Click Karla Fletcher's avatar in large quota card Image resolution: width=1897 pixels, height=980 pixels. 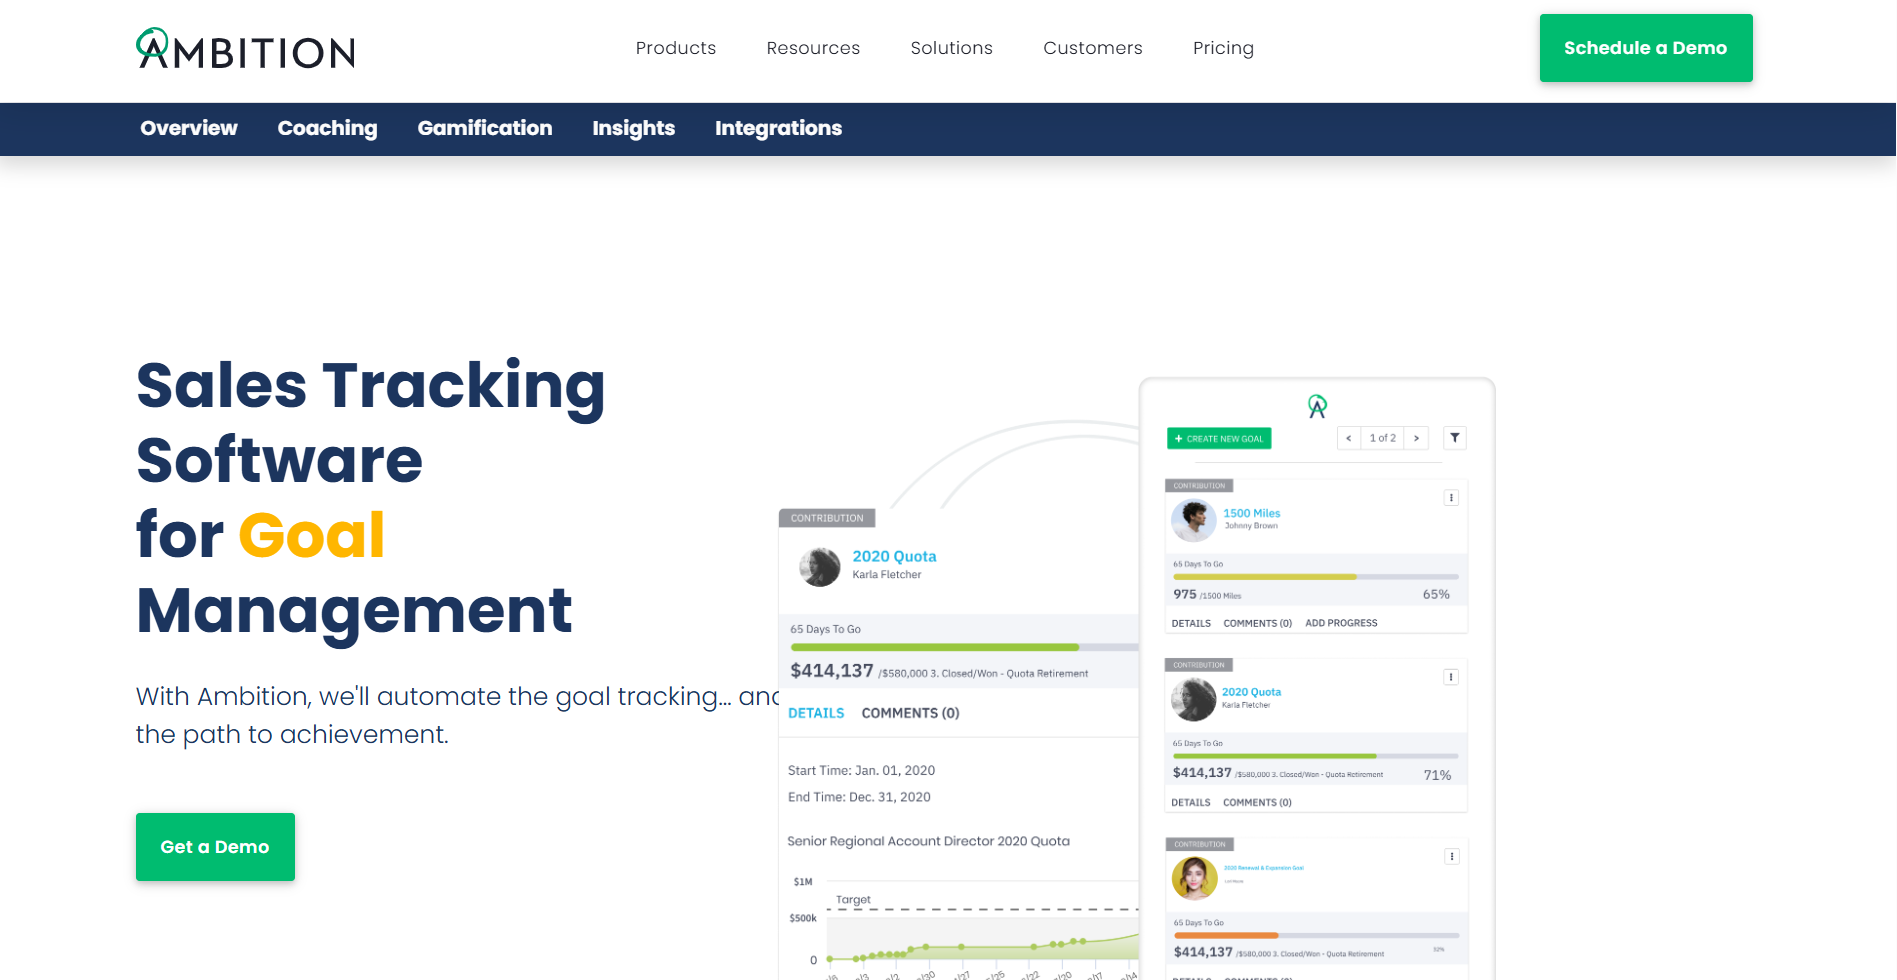tap(819, 567)
